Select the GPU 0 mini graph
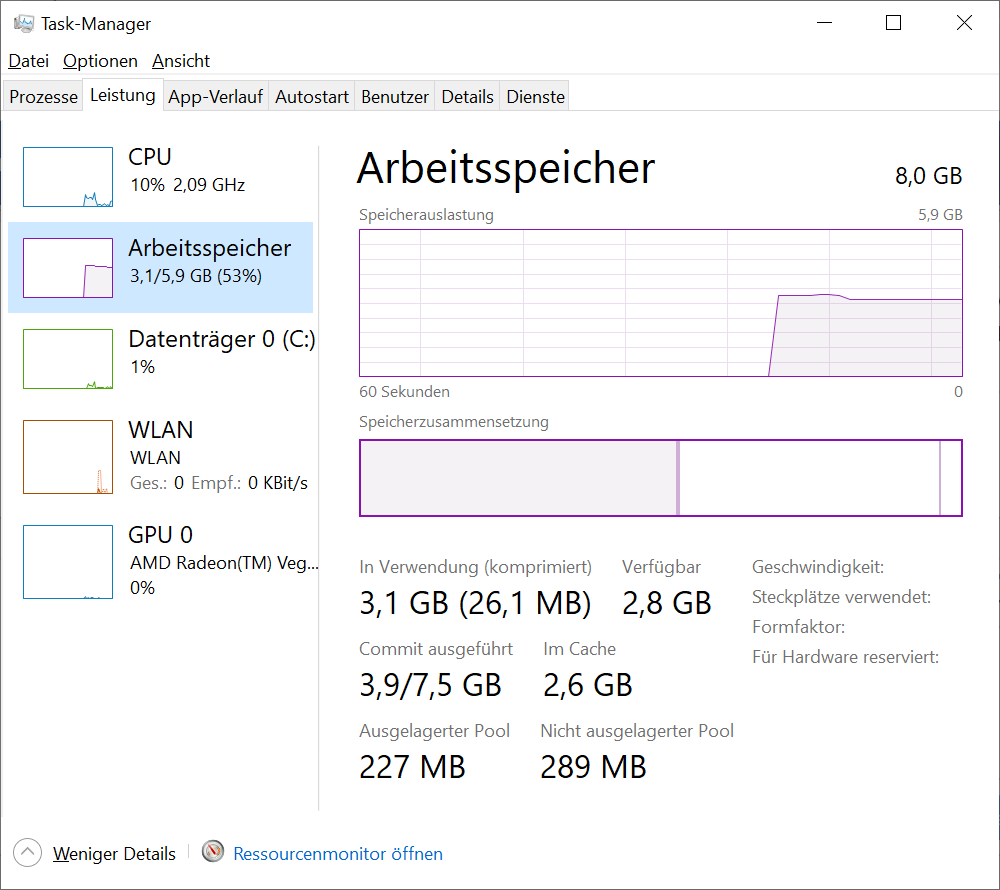Screen dimensions: 1000x890 click(x=68, y=562)
